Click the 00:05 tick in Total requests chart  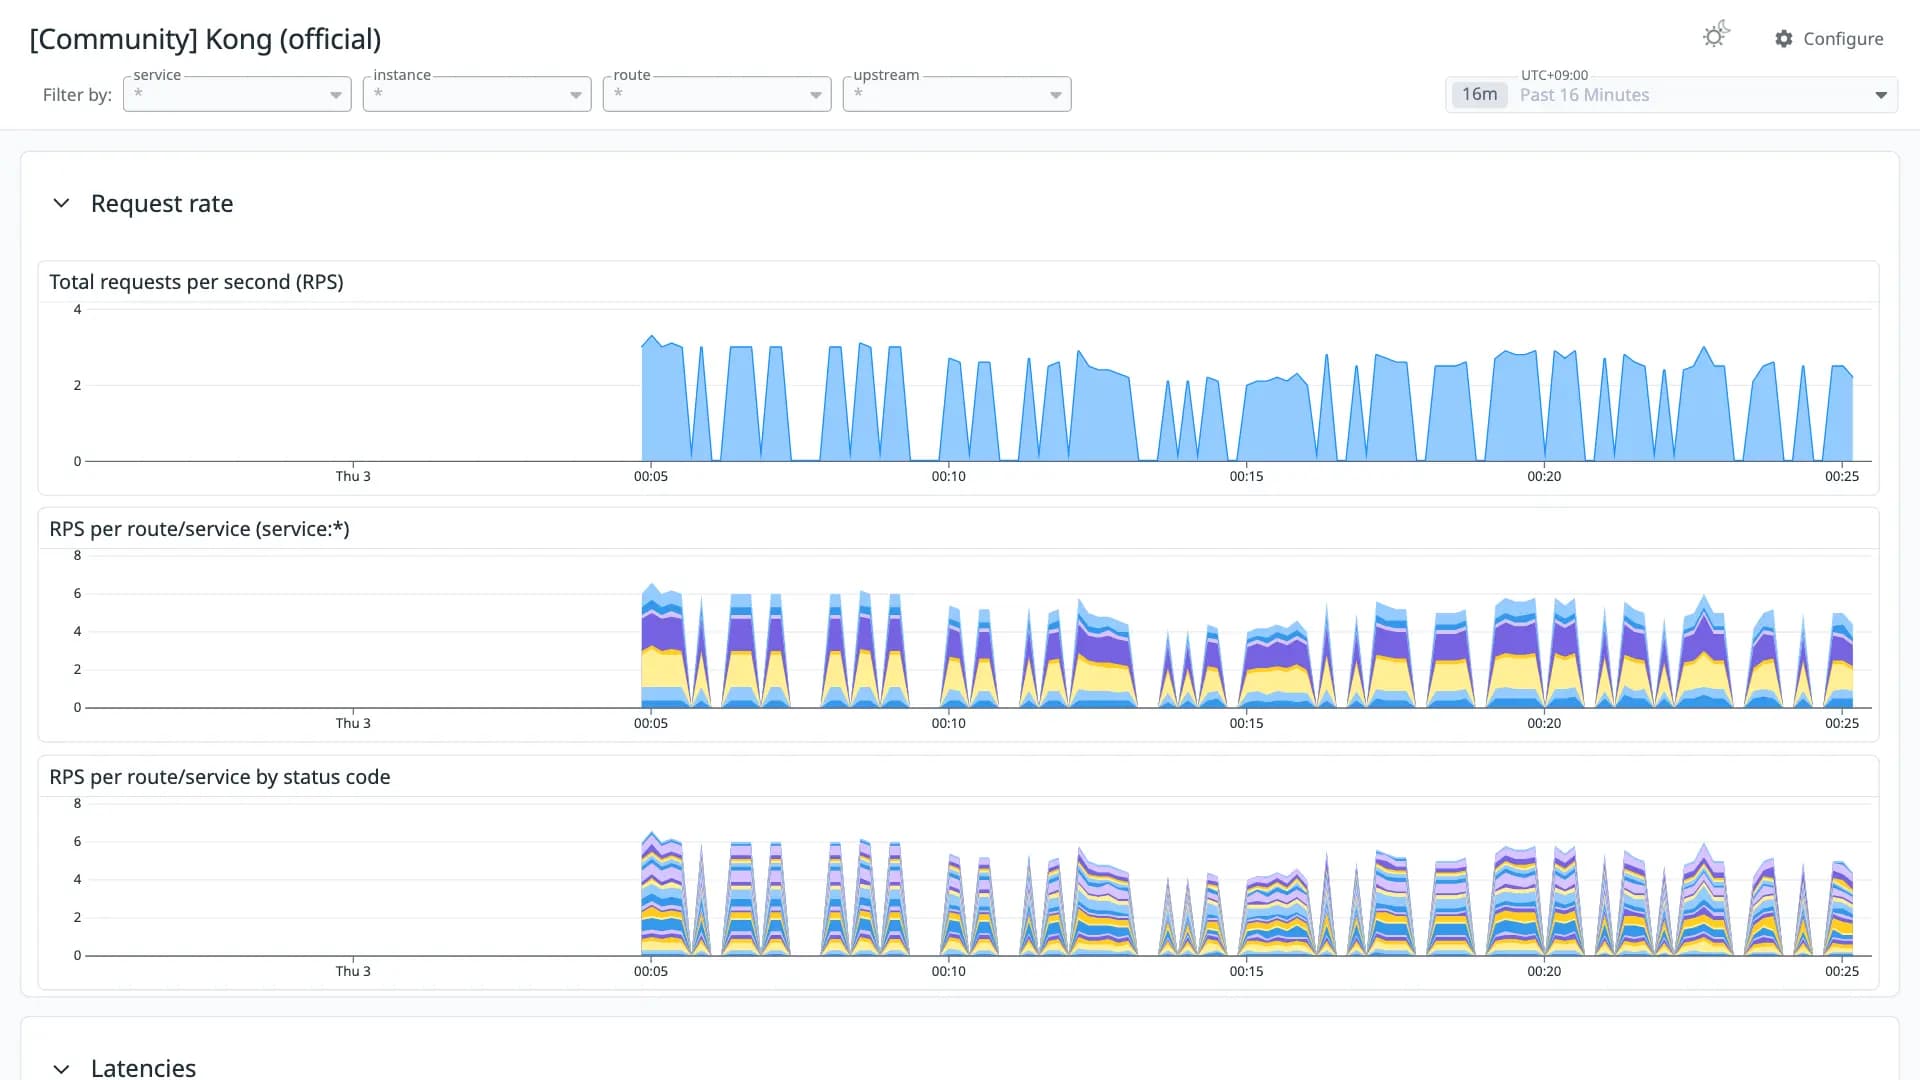[651, 476]
